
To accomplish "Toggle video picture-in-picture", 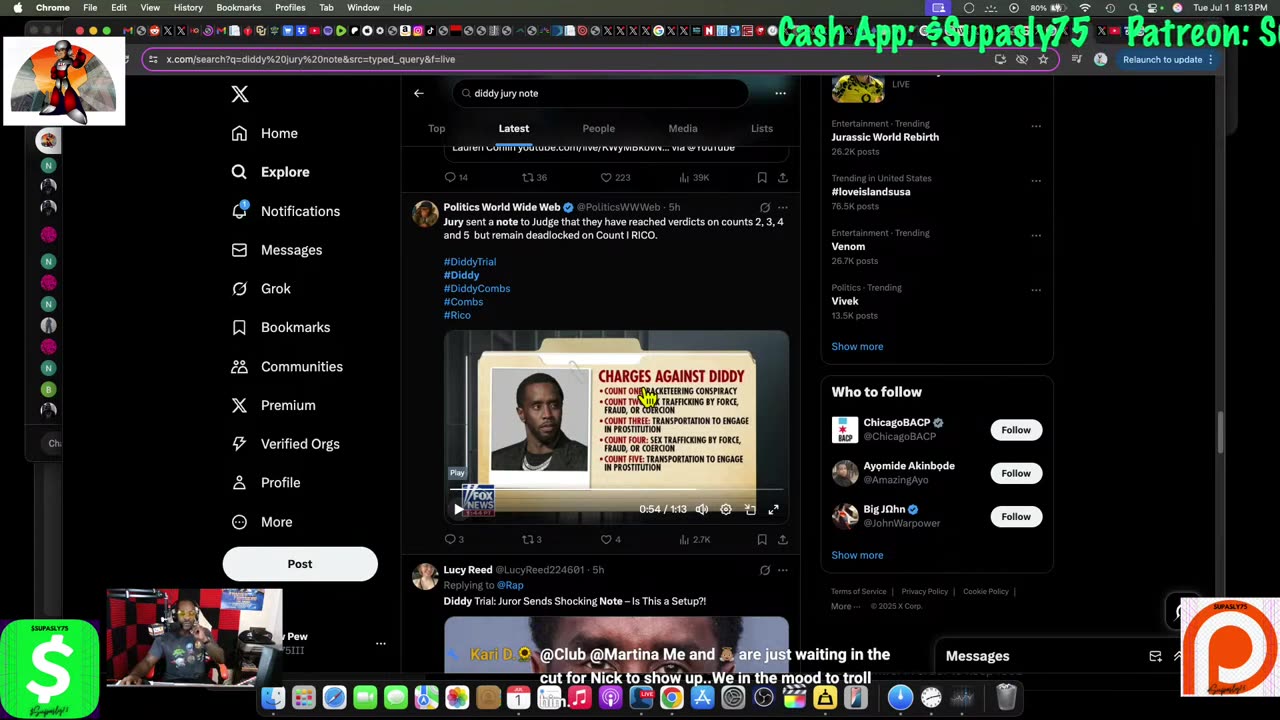I will (x=750, y=509).
